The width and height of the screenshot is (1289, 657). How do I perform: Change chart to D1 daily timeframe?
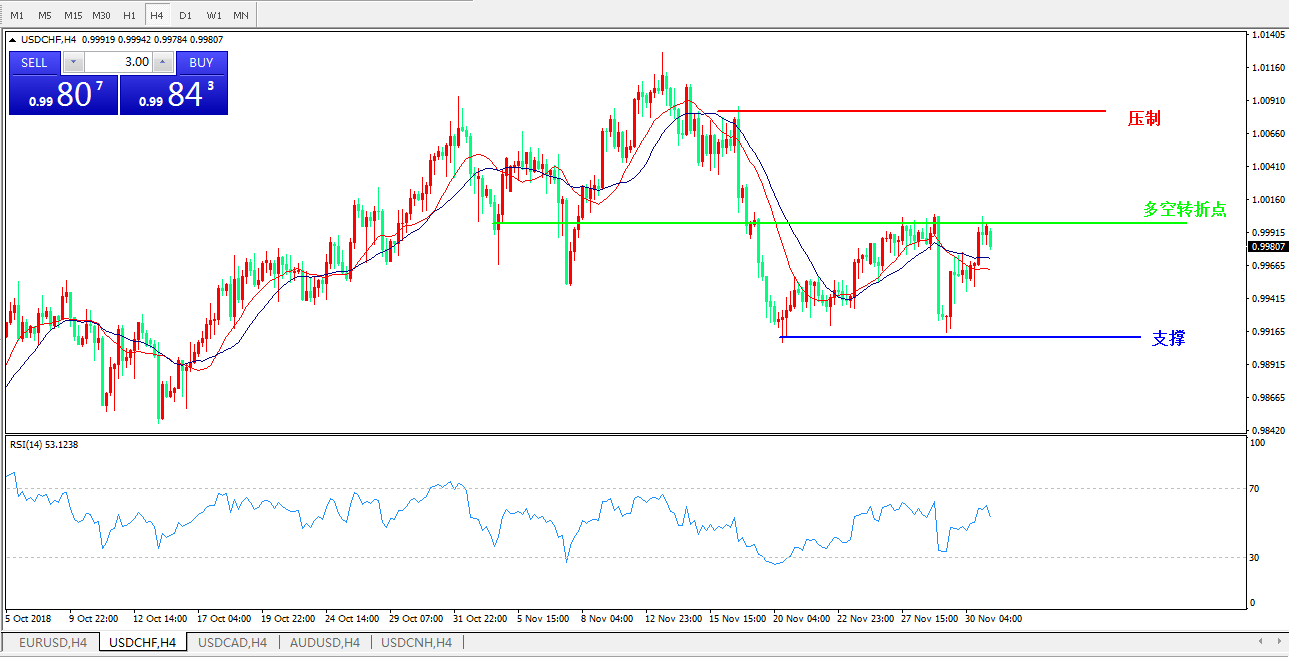[x=185, y=16]
